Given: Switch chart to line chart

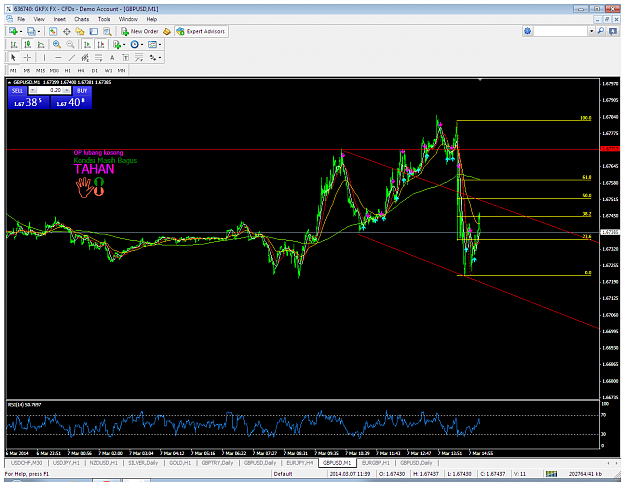Looking at the screenshot, I should pos(41,44).
